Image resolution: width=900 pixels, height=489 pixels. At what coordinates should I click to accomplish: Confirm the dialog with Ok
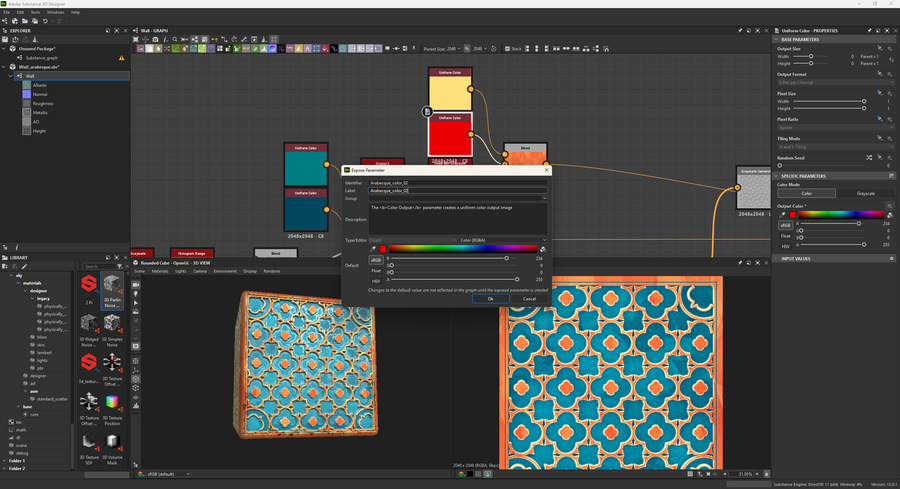coord(490,298)
